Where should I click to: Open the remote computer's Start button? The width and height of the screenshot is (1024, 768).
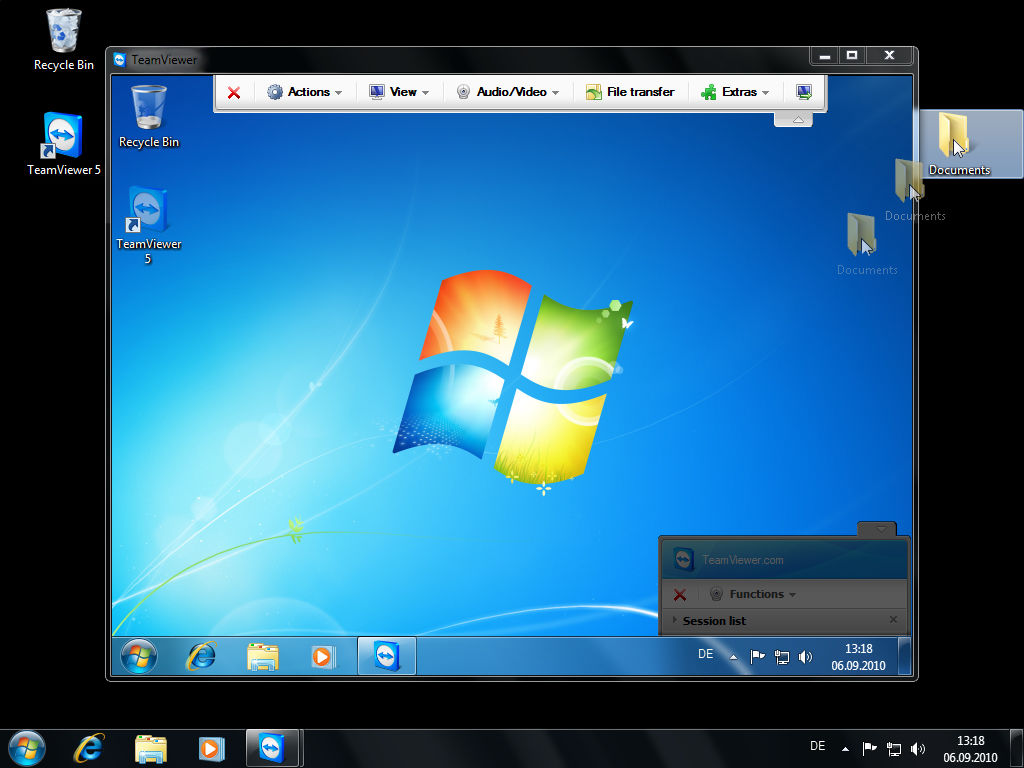pos(139,656)
